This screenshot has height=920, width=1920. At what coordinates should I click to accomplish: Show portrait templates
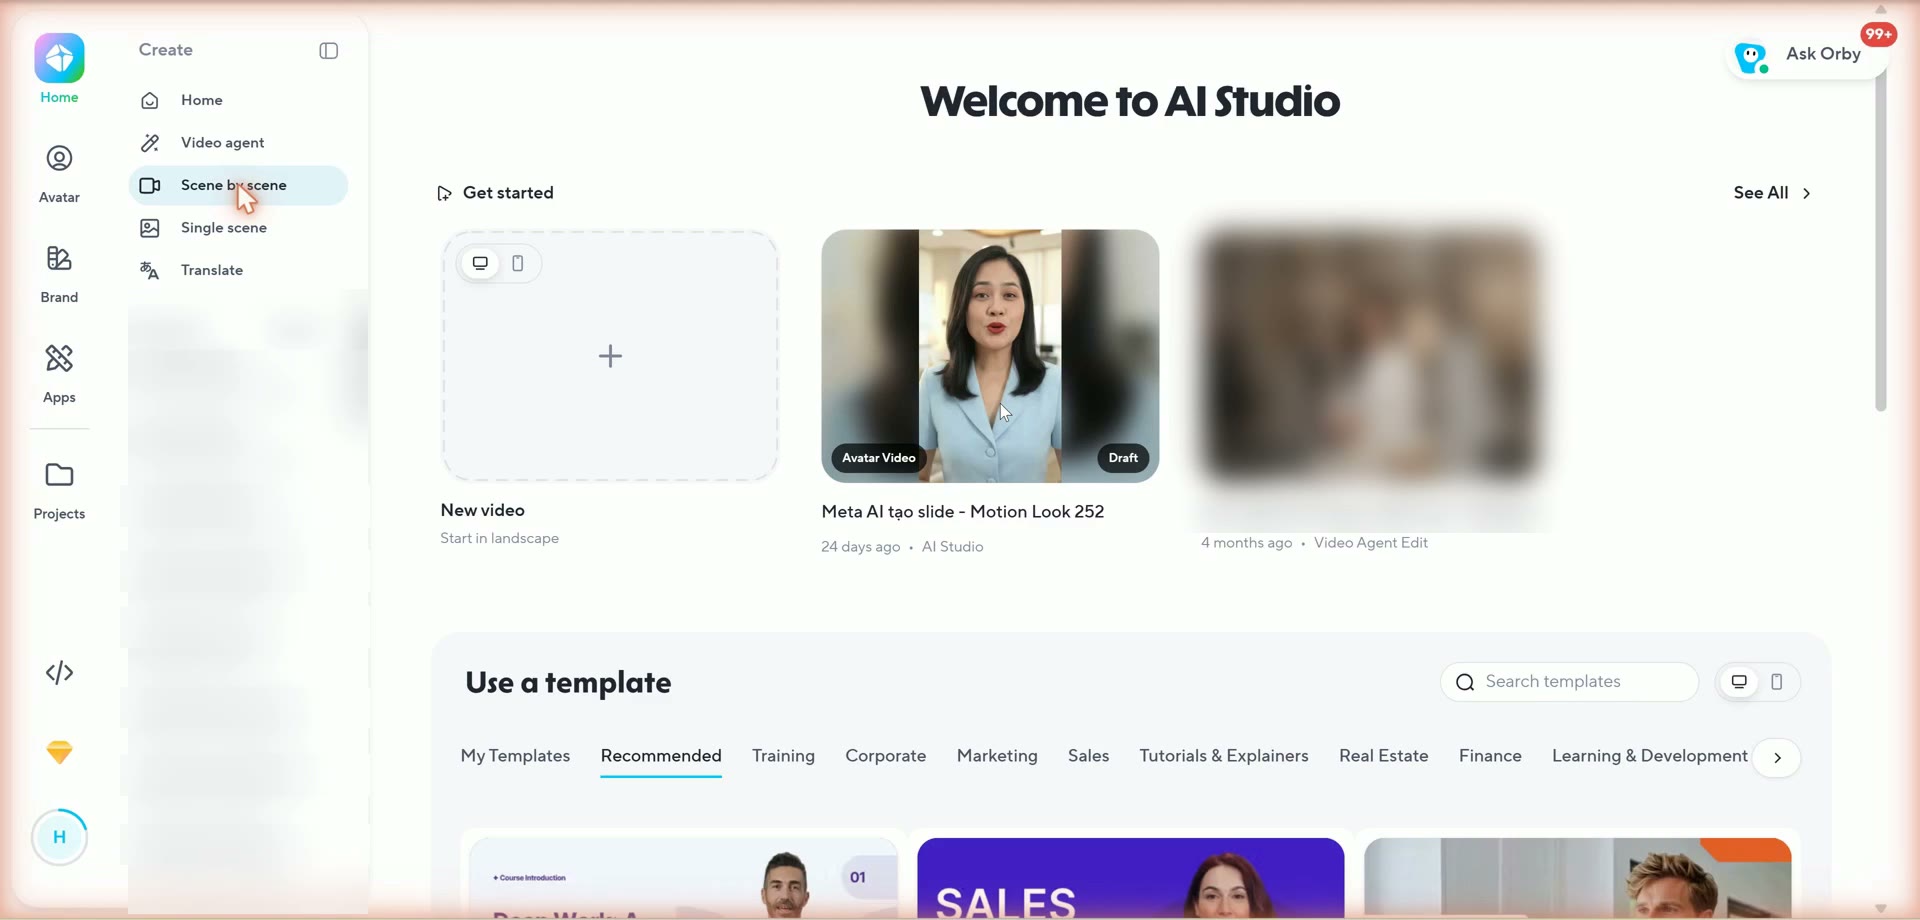point(1777,682)
